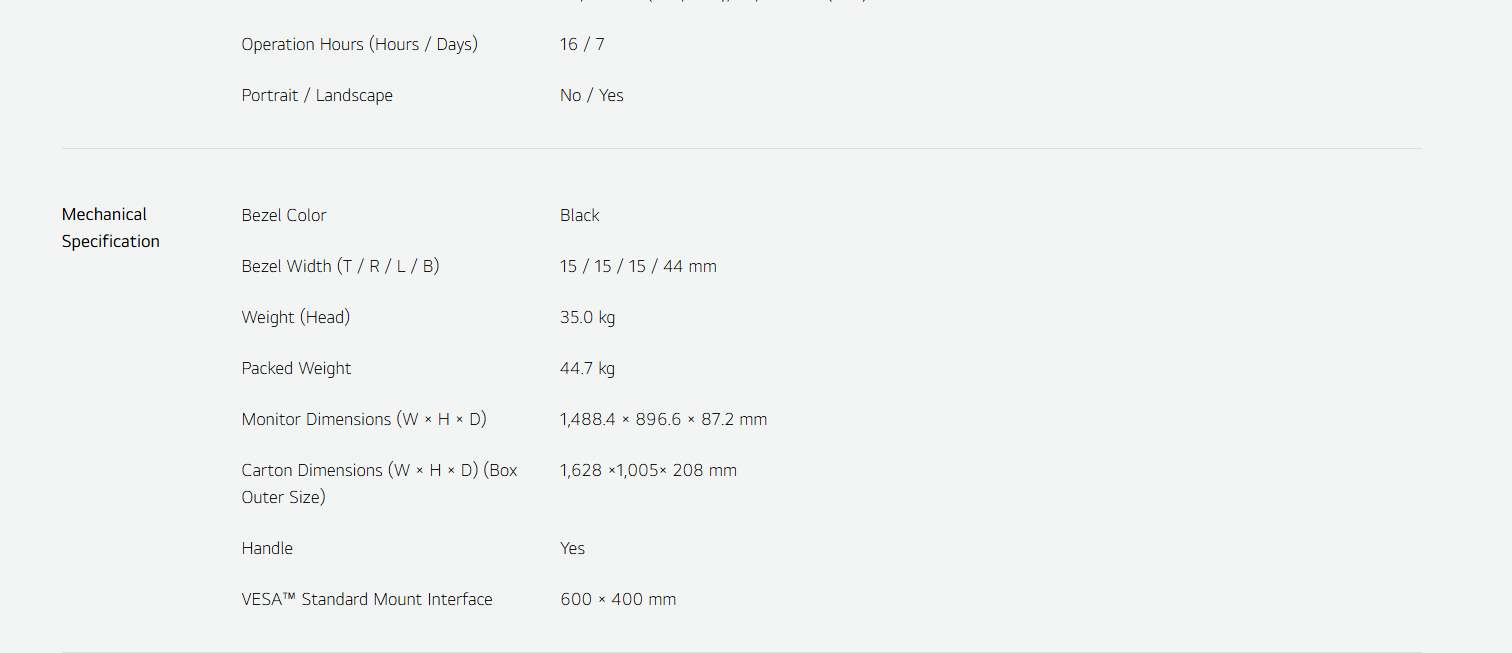Click the Bezel Color label
This screenshot has width=1512, height=653.
click(284, 216)
